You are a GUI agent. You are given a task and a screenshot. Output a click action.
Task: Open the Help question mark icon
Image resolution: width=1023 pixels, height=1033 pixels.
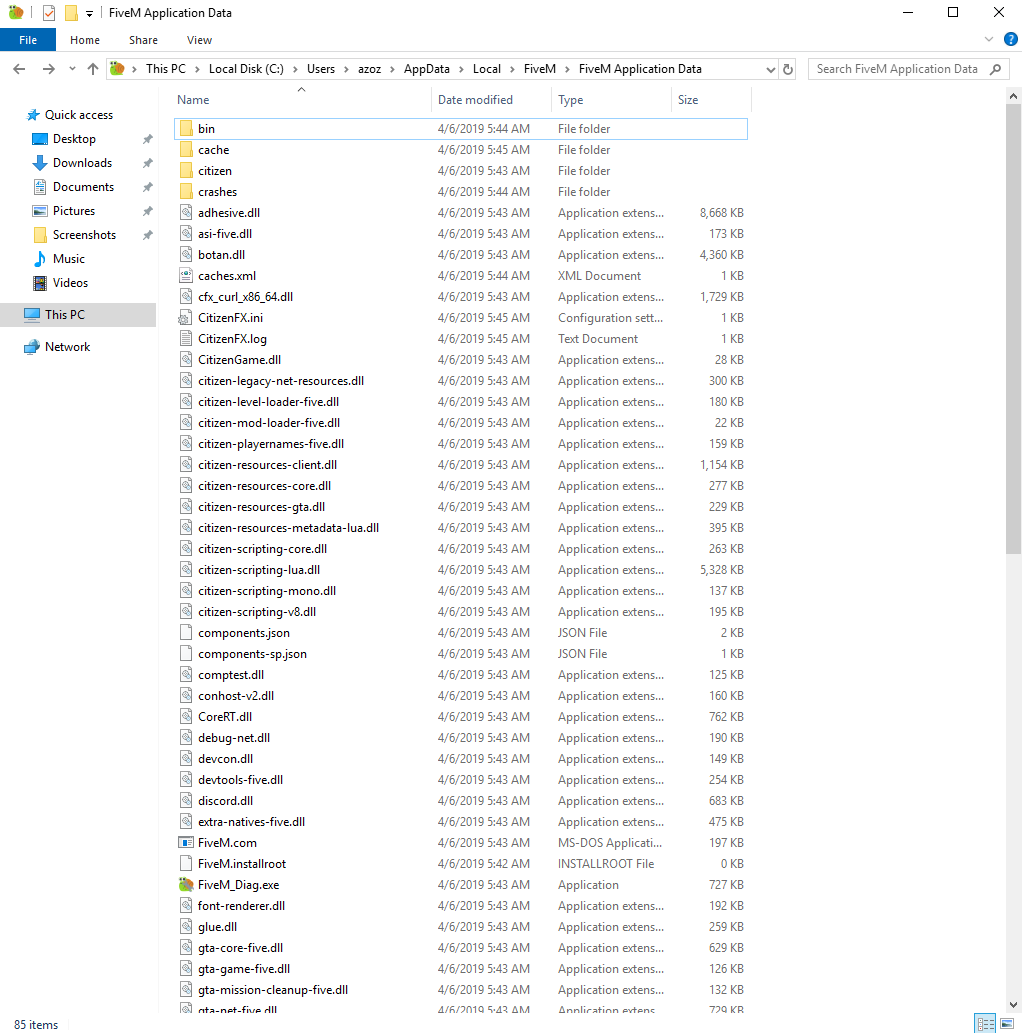click(1010, 40)
